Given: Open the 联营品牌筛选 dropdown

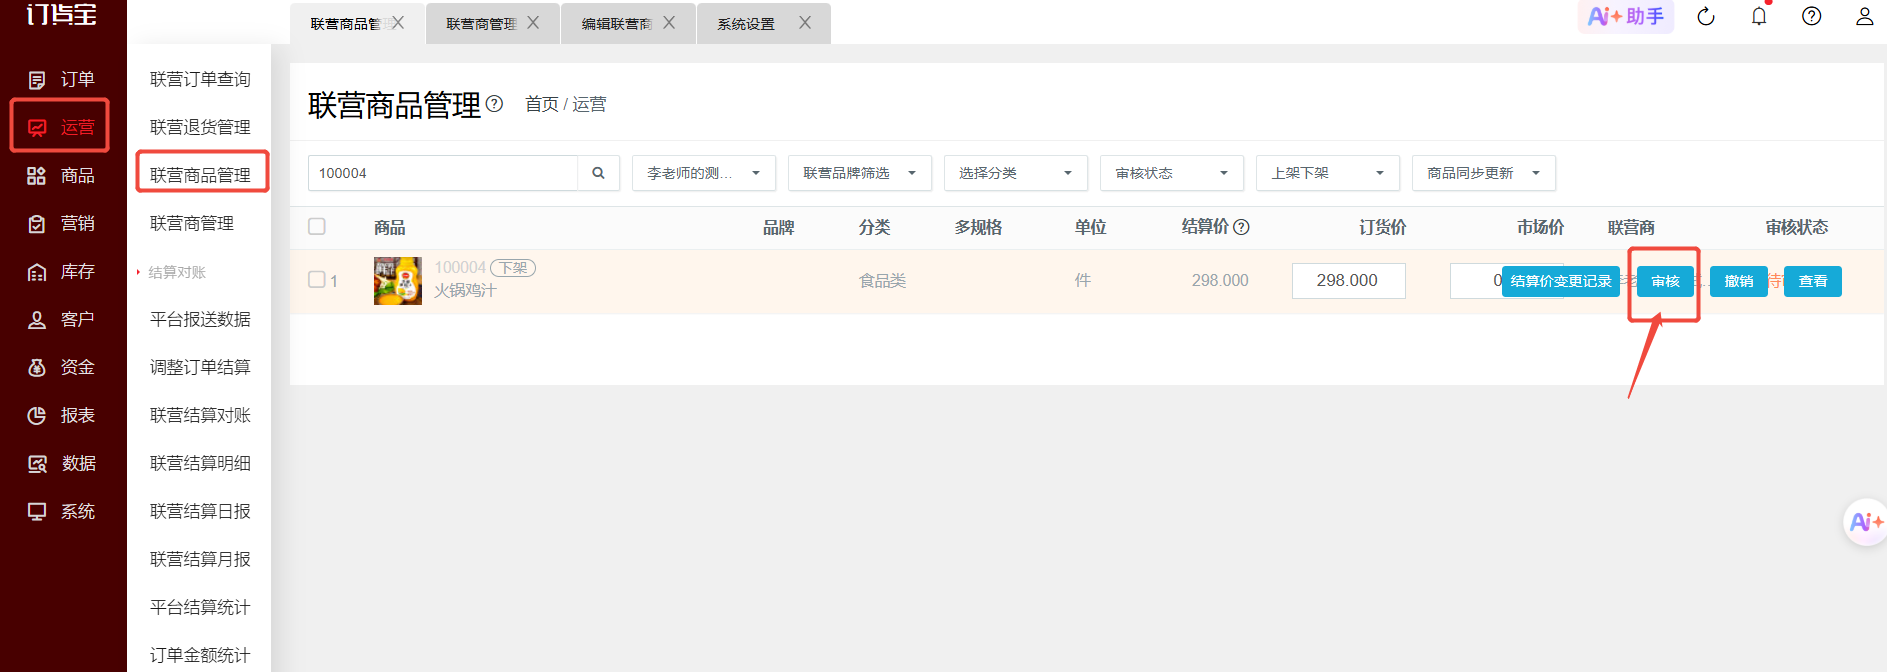Looking at the screenshot, I should 860,173.
